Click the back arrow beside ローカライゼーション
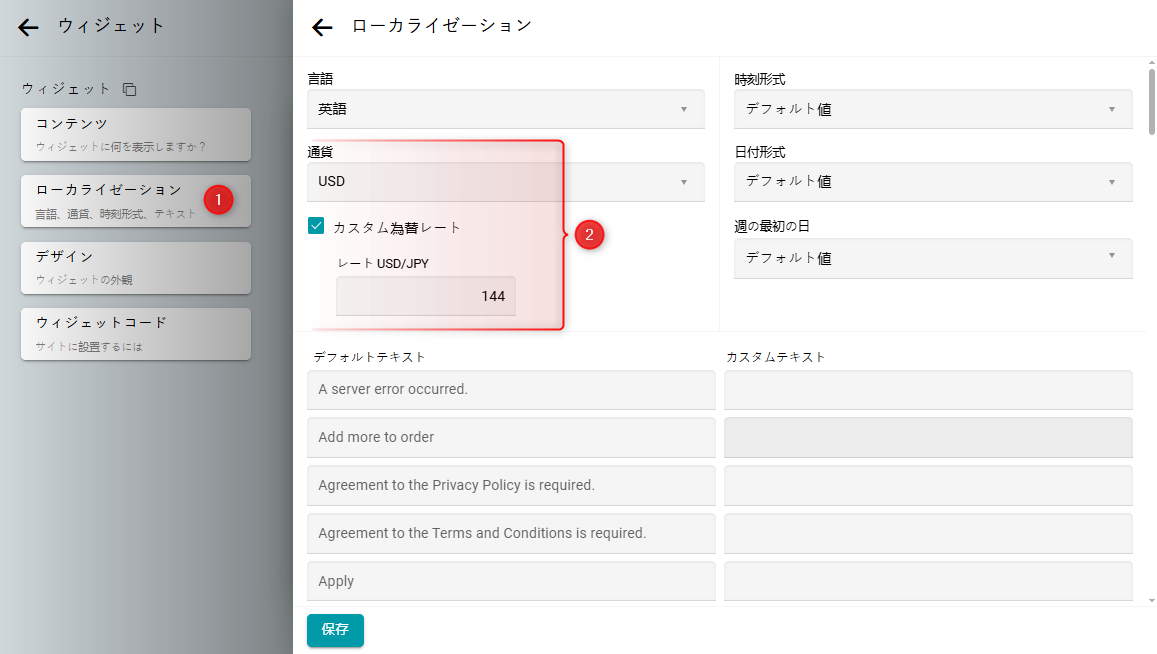Viewport: 1157px width, 654px height. [322, 28]
